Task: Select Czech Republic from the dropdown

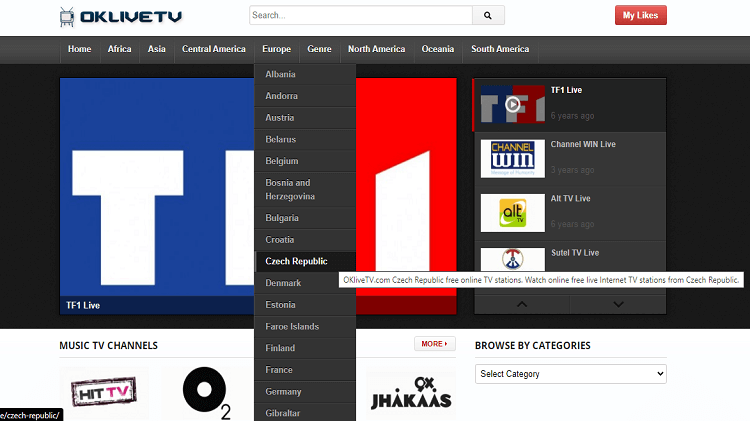Action: tap(305, 261)
